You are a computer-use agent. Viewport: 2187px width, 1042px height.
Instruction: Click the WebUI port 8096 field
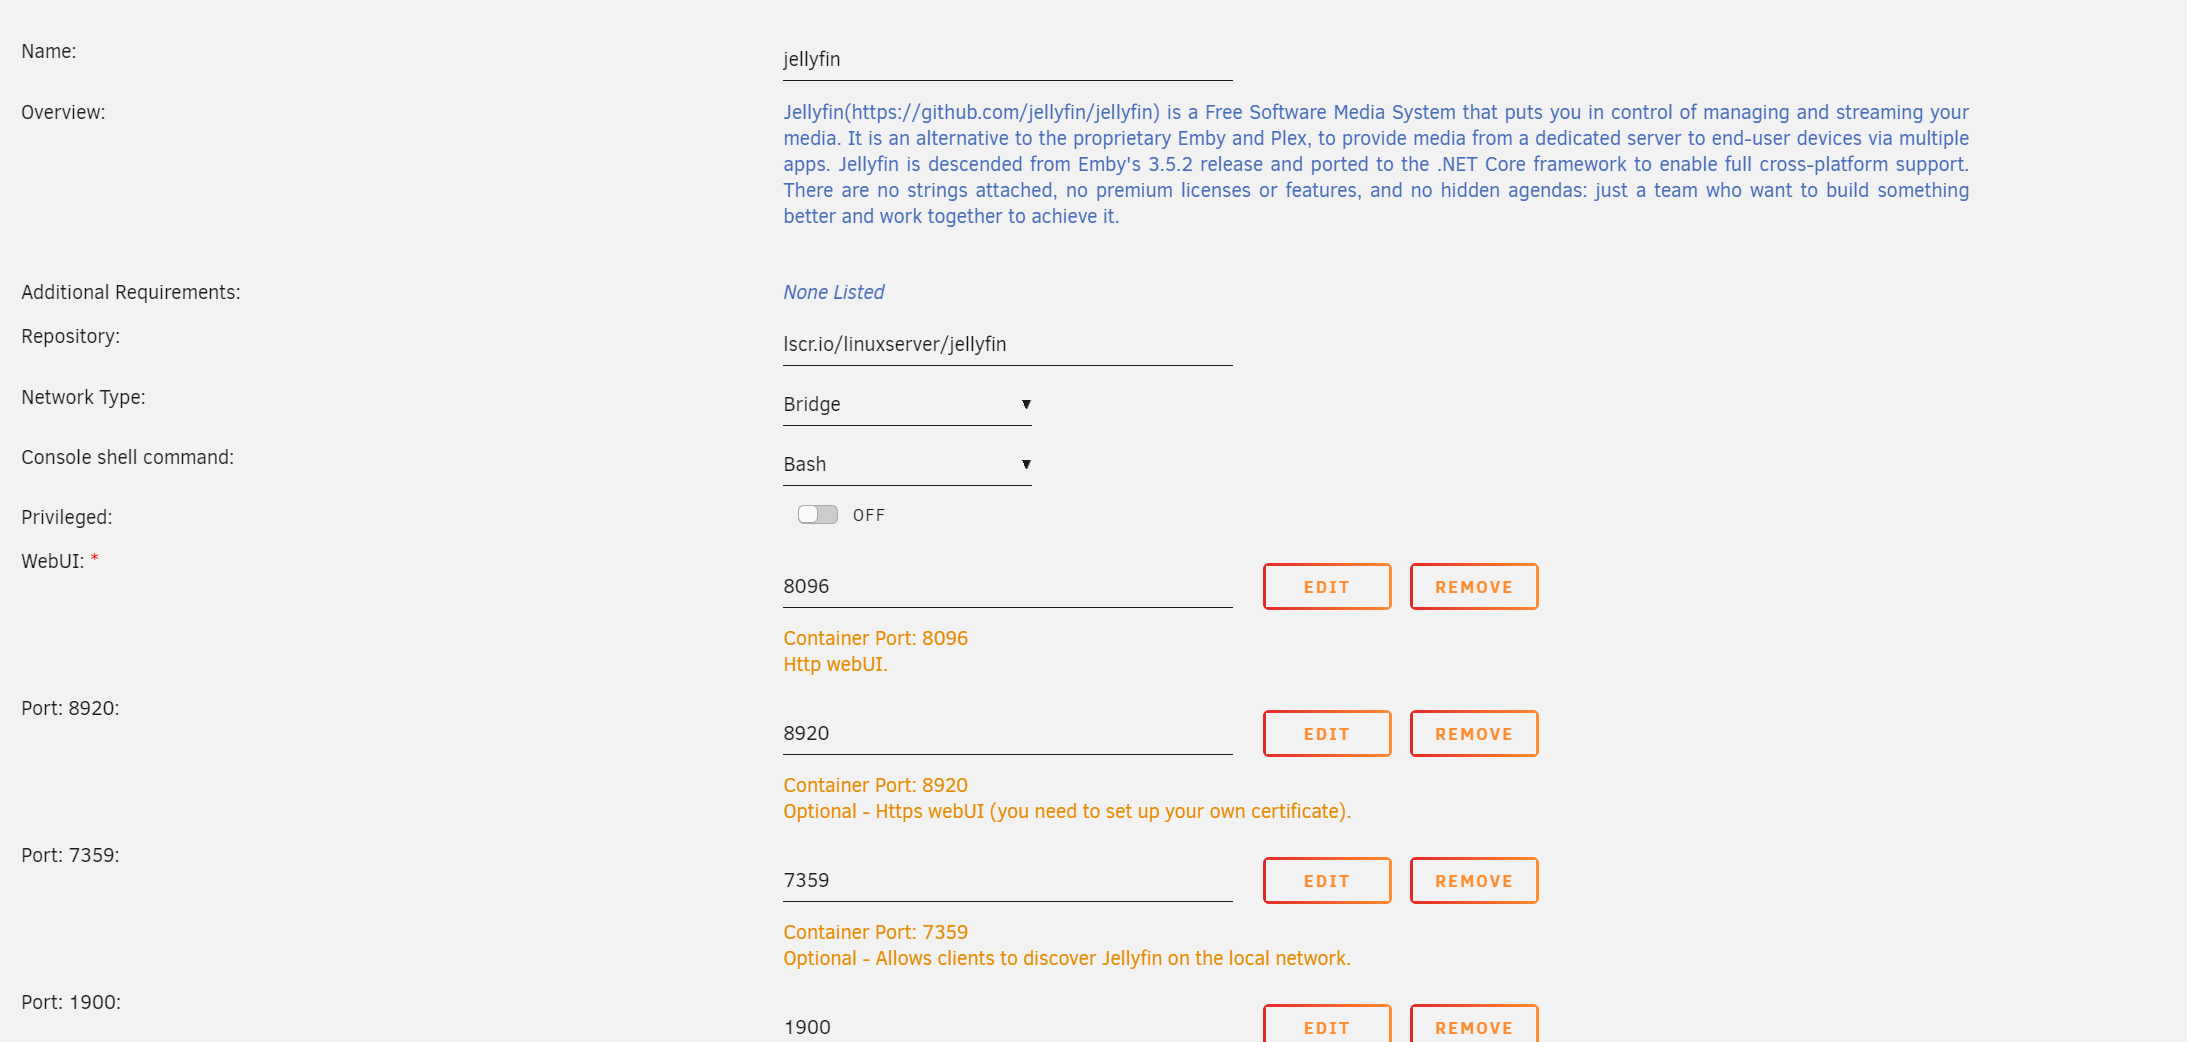[x=1006, y=587]
